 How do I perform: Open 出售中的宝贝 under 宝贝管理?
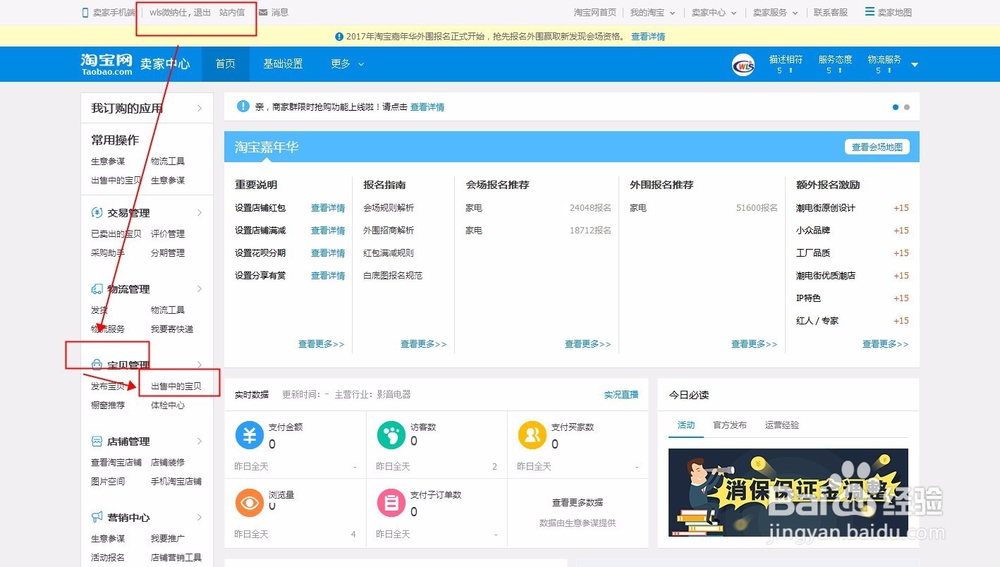point(176,386)
